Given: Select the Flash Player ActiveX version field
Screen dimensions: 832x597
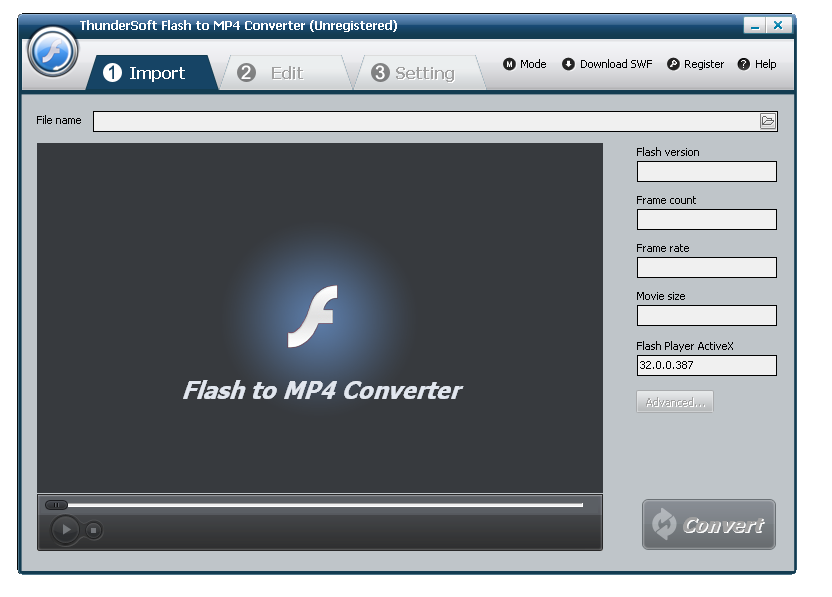Looking at the screenshot, I should (x=706, y=365).
